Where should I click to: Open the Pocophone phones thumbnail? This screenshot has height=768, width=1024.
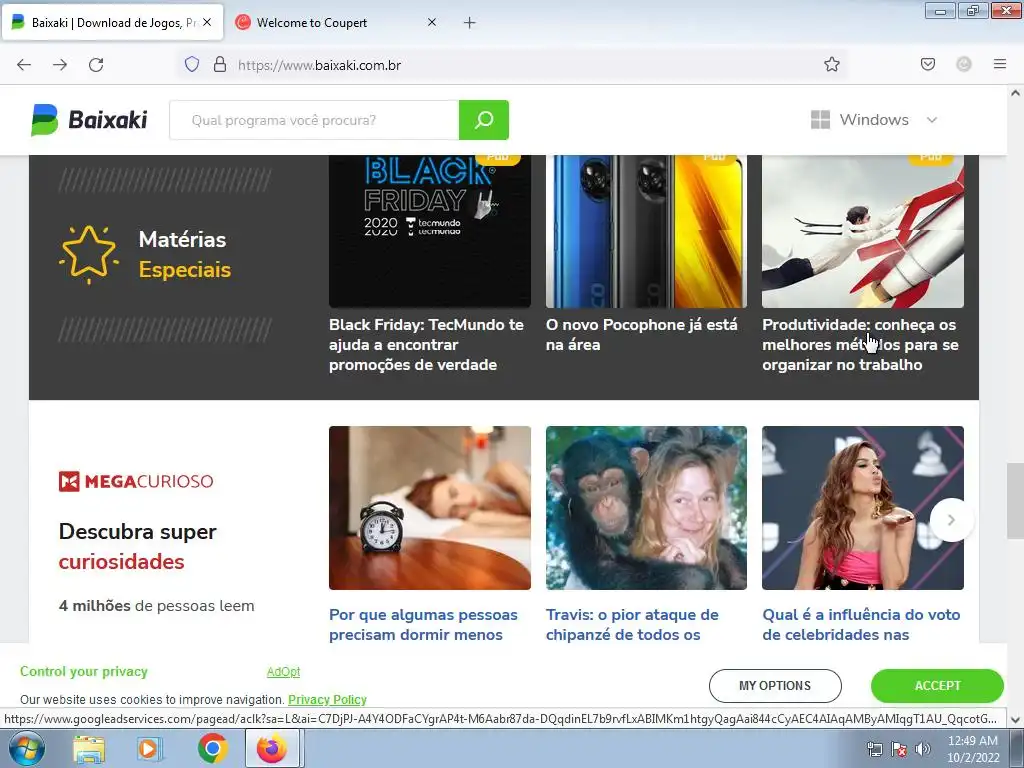click(x=646, y=231)
